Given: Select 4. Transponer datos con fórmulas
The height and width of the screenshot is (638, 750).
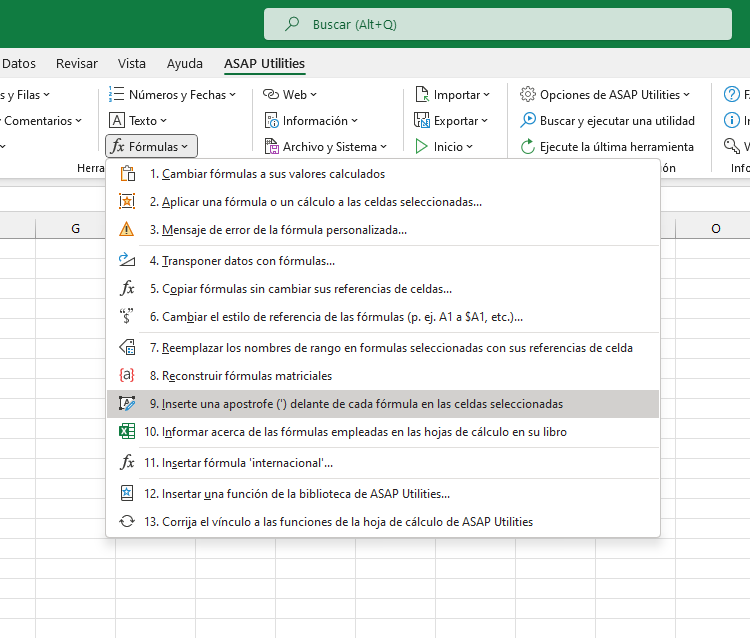Looking at the screenshot, I should (x=383, y=260).
